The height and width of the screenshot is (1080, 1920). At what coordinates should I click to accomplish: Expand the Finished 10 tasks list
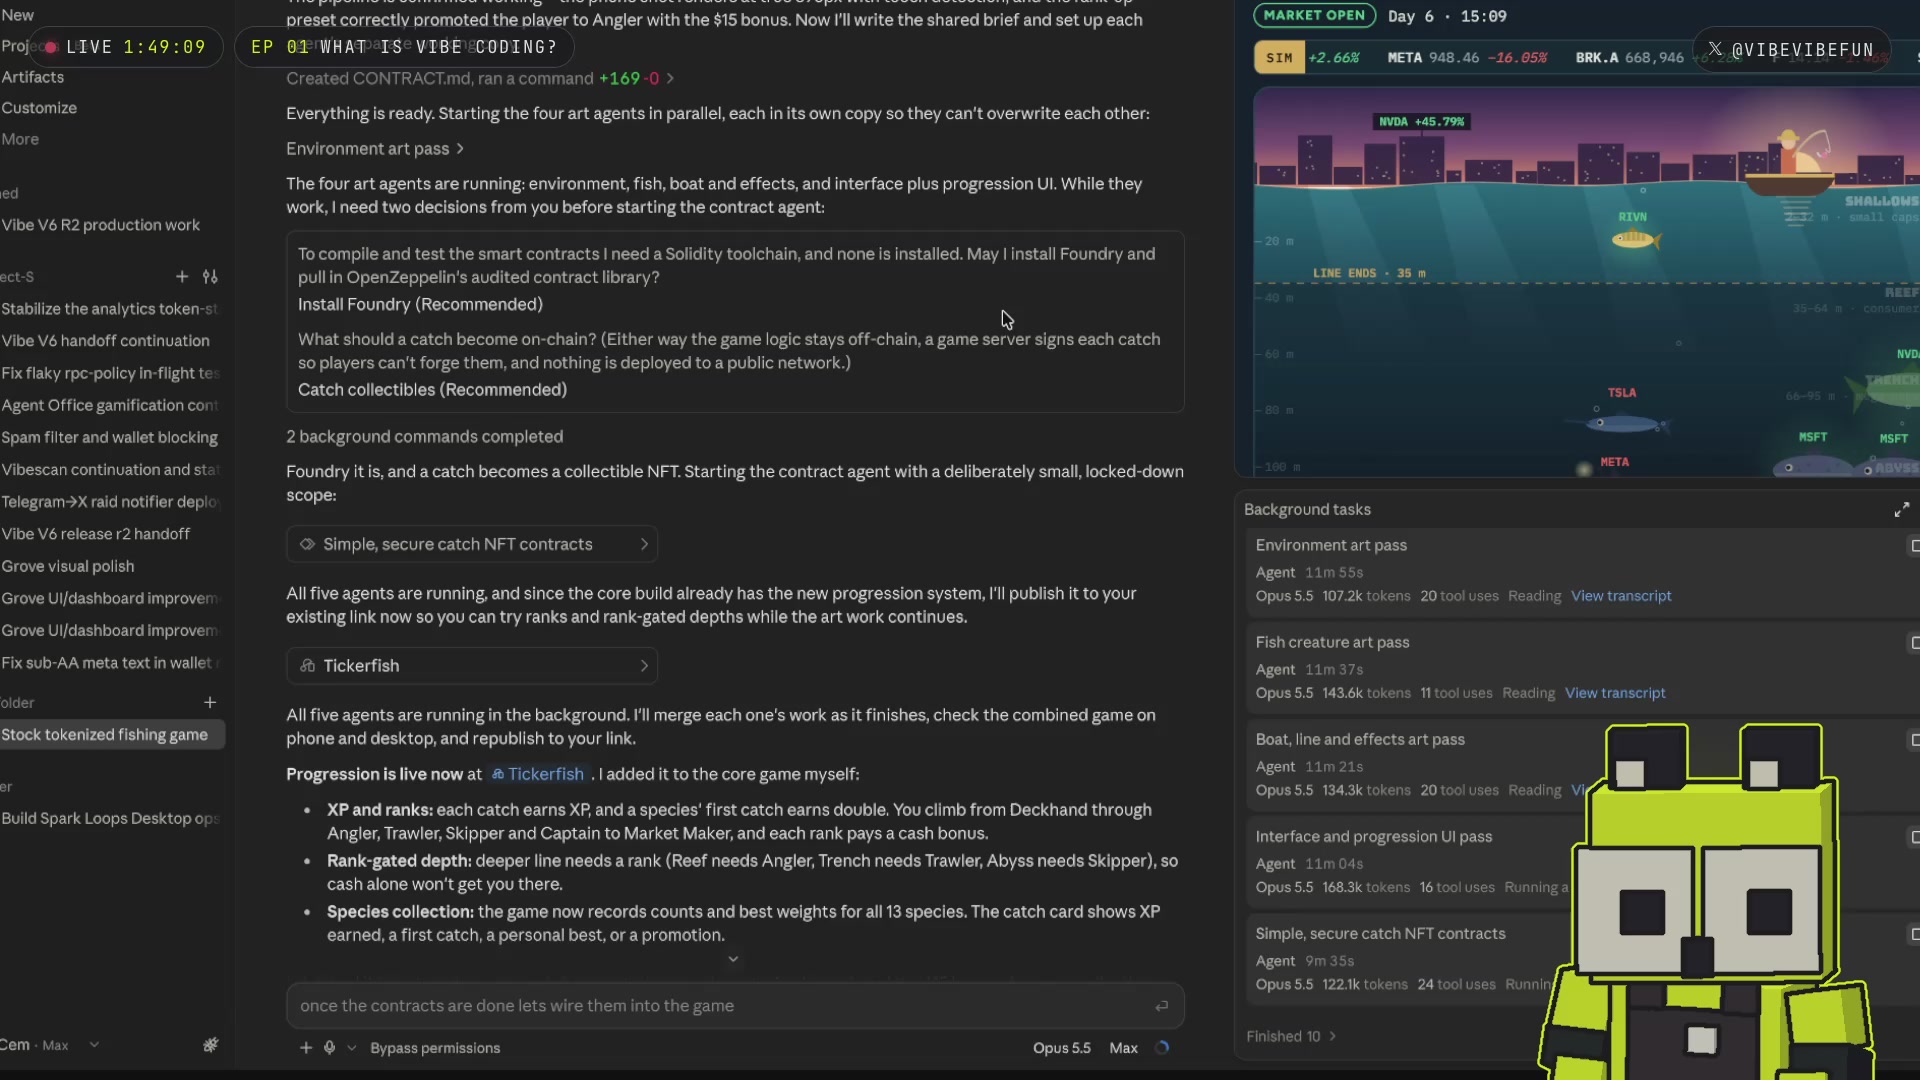[x=1291, y=1036]
